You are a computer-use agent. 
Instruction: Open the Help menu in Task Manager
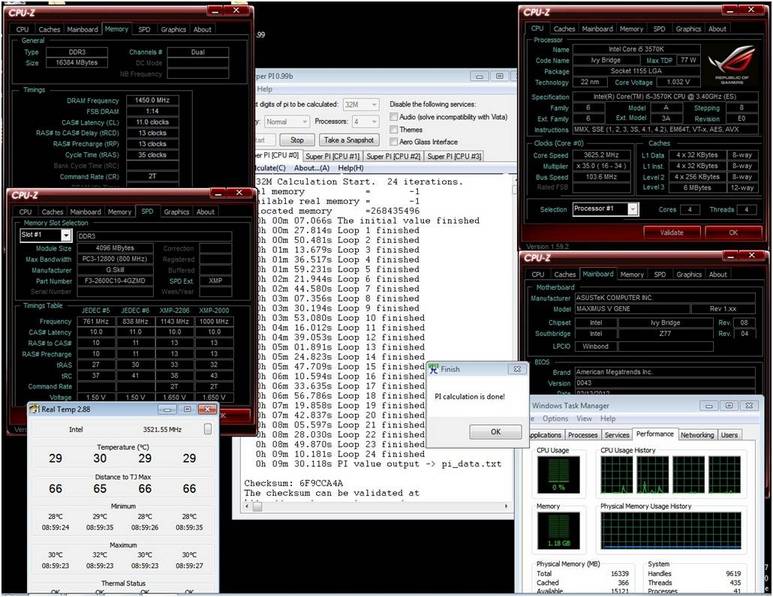608,419
